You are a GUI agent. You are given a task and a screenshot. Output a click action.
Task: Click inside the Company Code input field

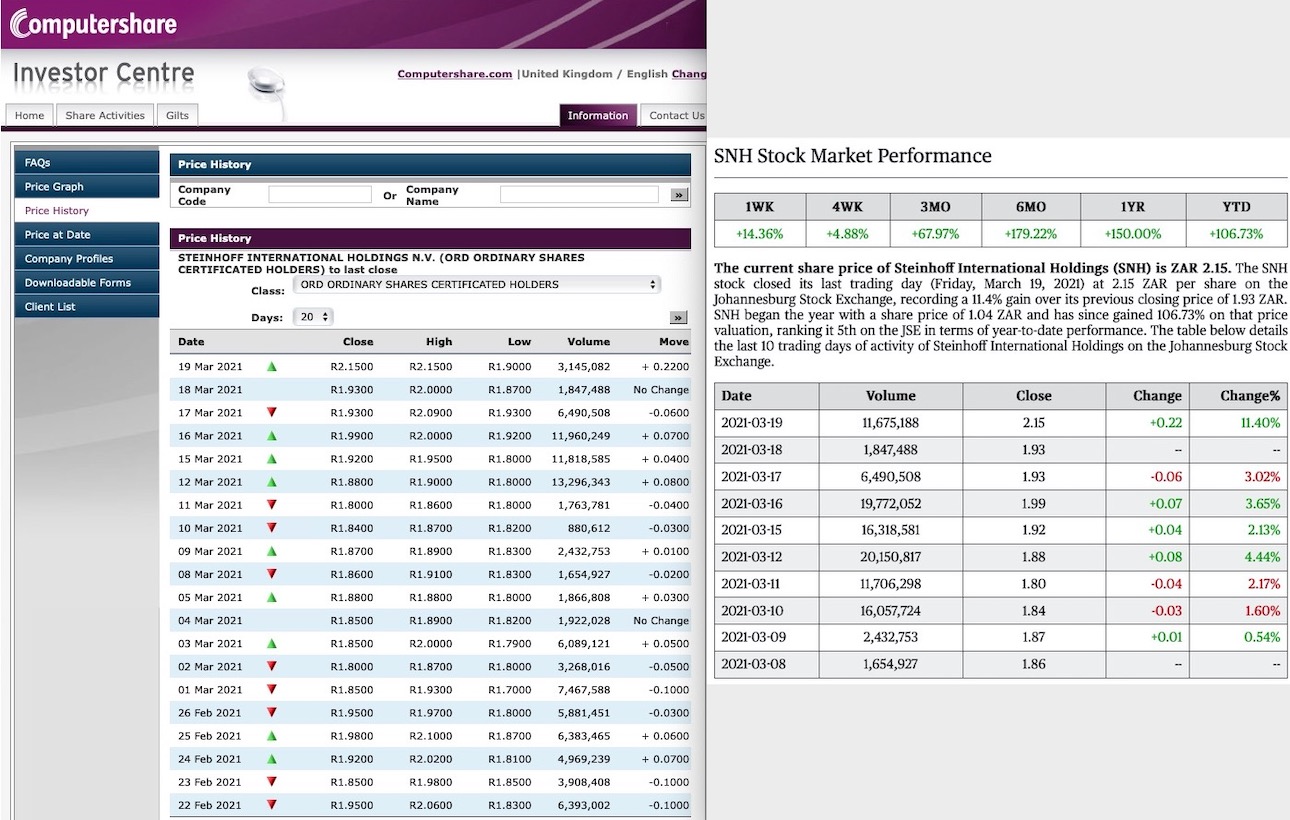pyautogui.click(x=318, y=194)
